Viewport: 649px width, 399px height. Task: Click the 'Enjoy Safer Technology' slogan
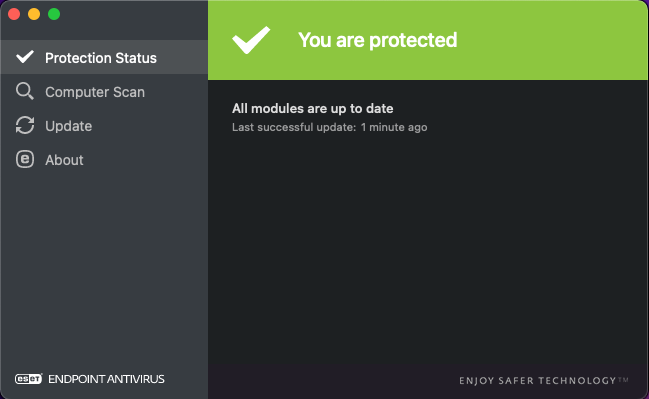click(543, 380)
